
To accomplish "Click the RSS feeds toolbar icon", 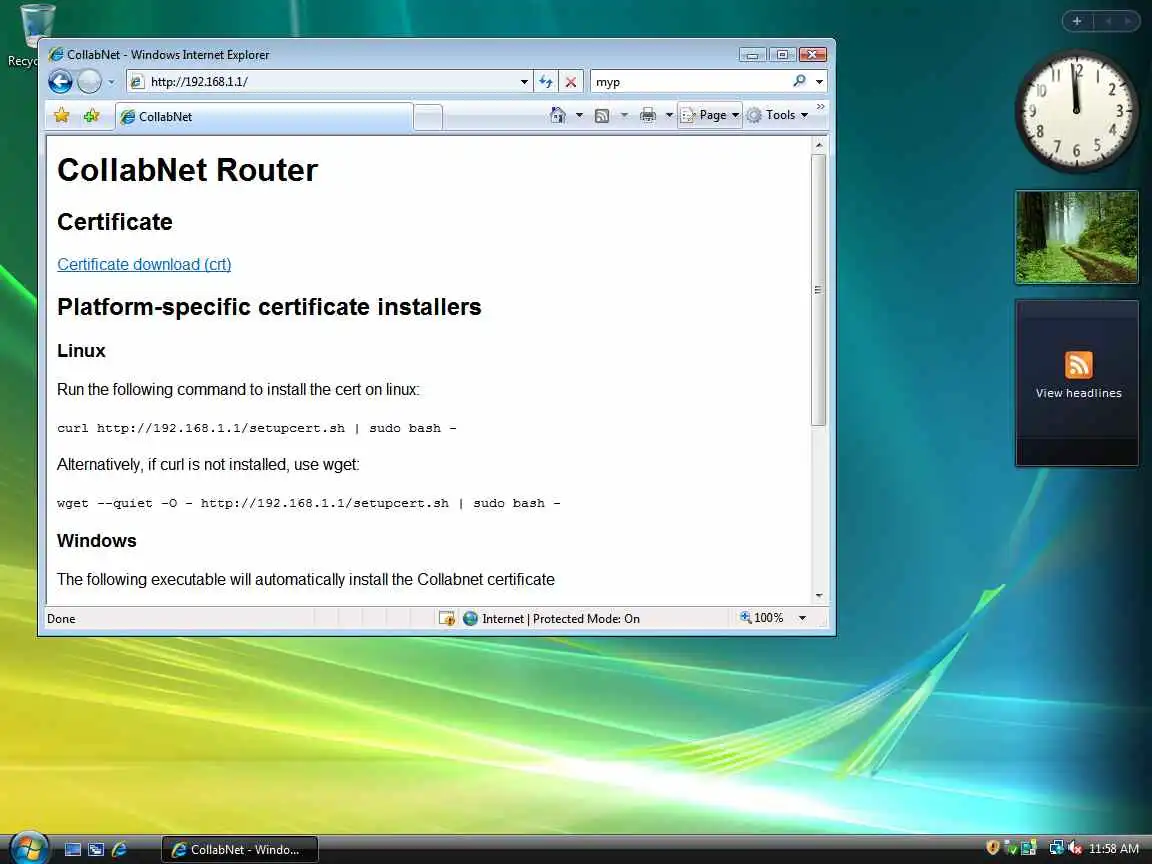I will tap(602, 115).
